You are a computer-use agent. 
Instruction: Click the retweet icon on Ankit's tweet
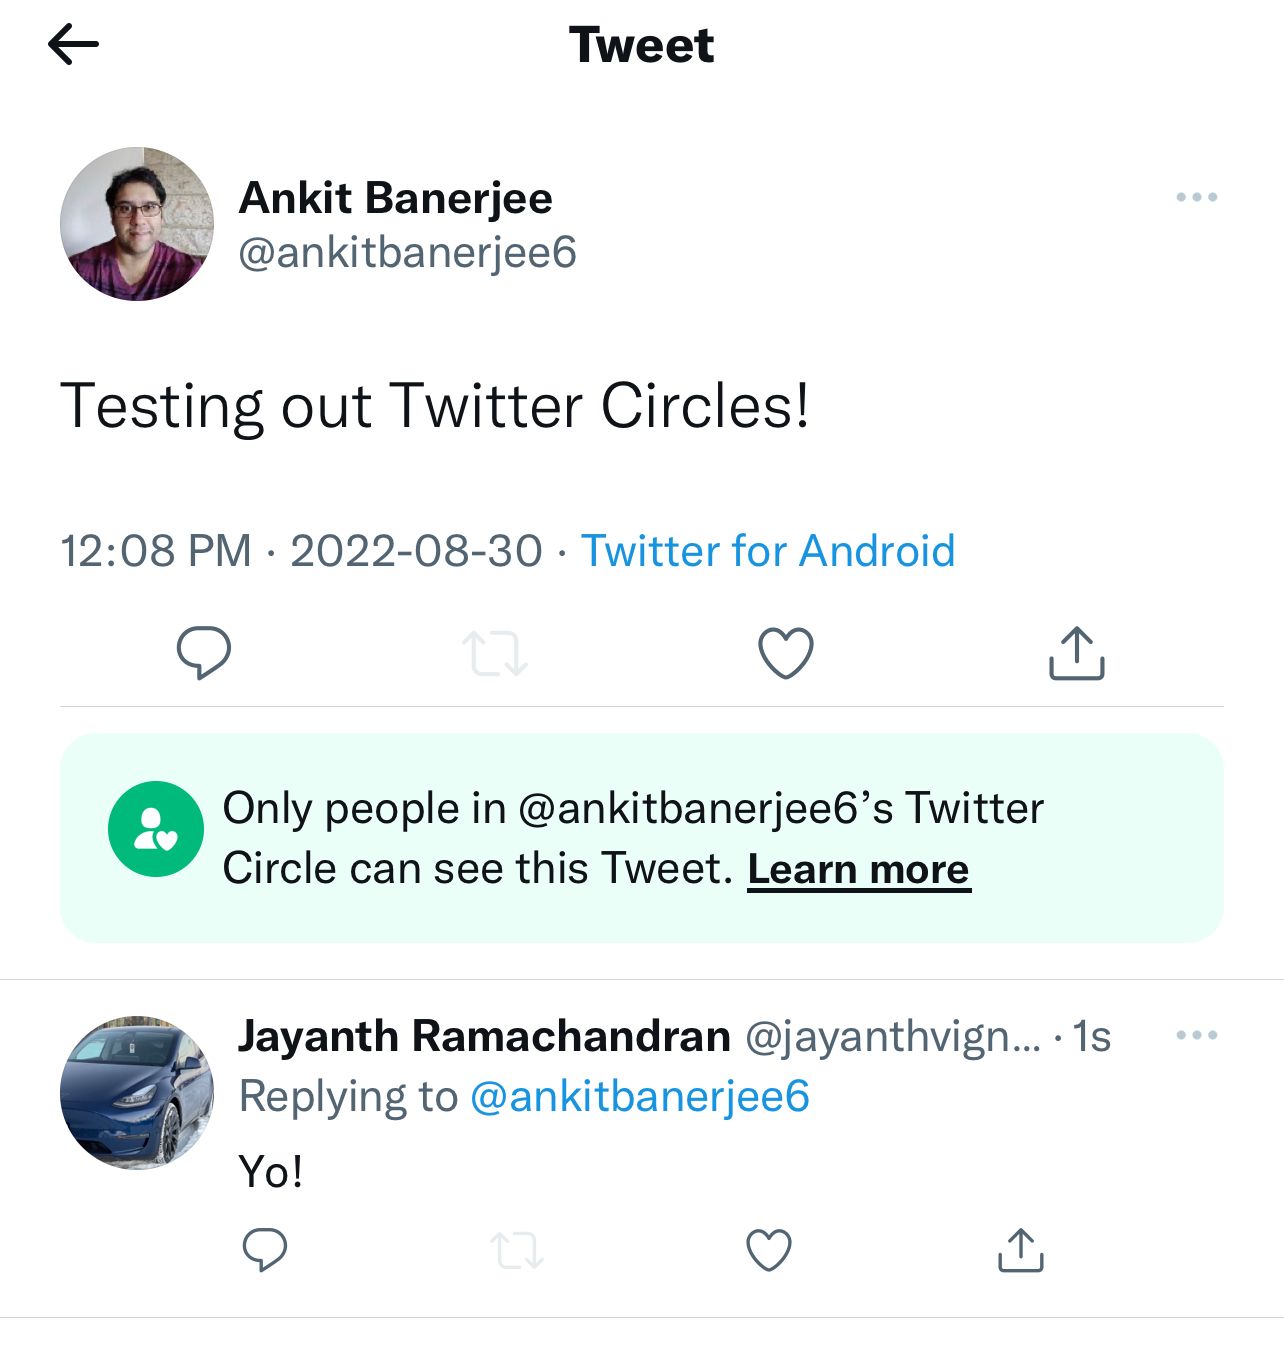495,653
